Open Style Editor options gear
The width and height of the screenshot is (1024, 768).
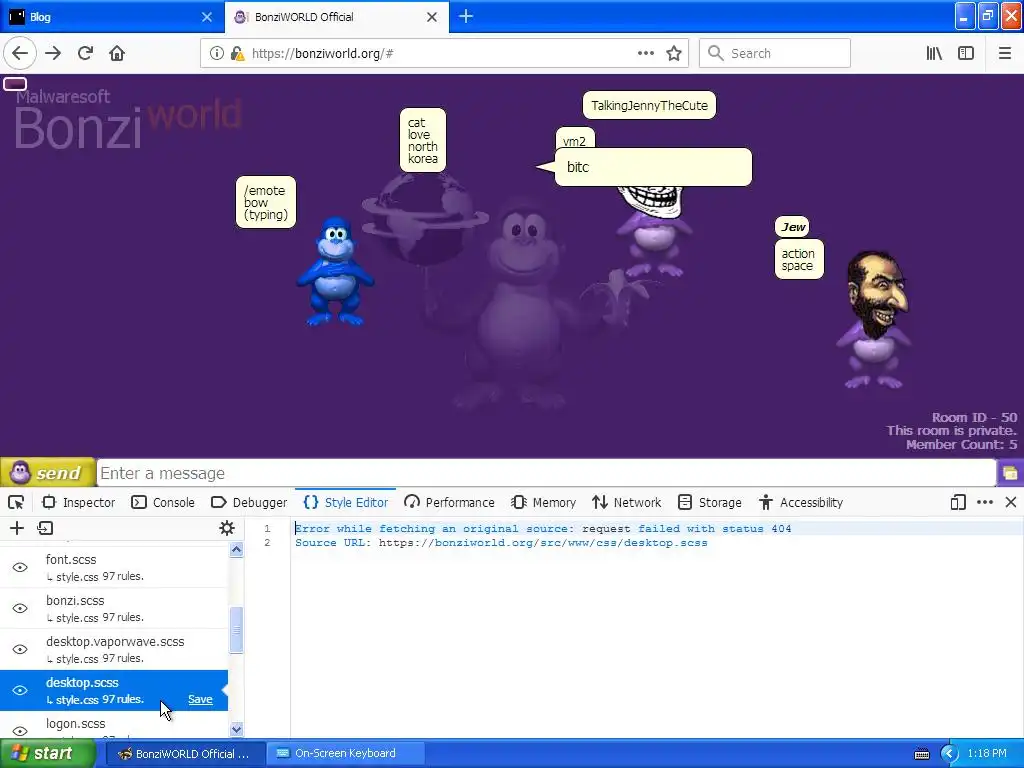[x=227, y=528]
